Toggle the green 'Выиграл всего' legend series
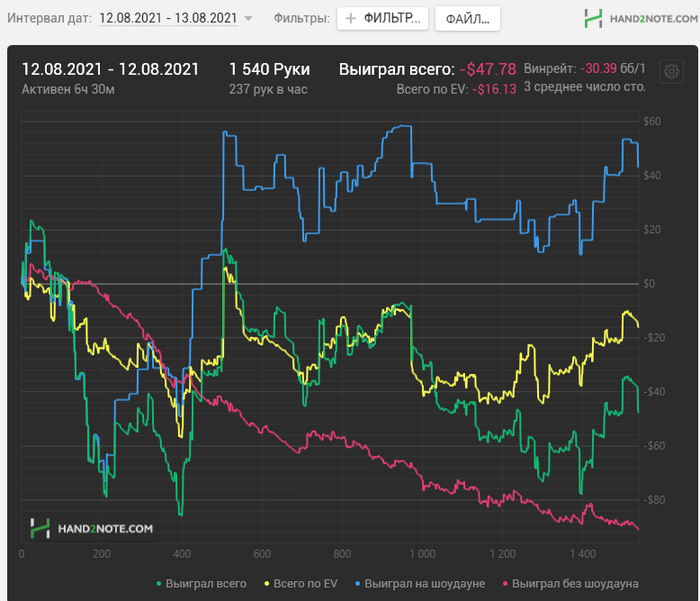The height and width of the screenshot is (601, 700). click(202, 583)
